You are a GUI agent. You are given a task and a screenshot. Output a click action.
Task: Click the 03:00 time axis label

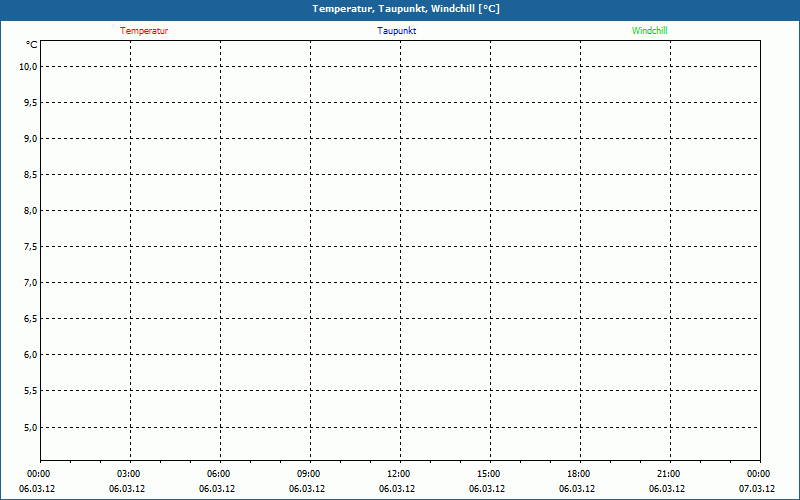coord(129,474)
